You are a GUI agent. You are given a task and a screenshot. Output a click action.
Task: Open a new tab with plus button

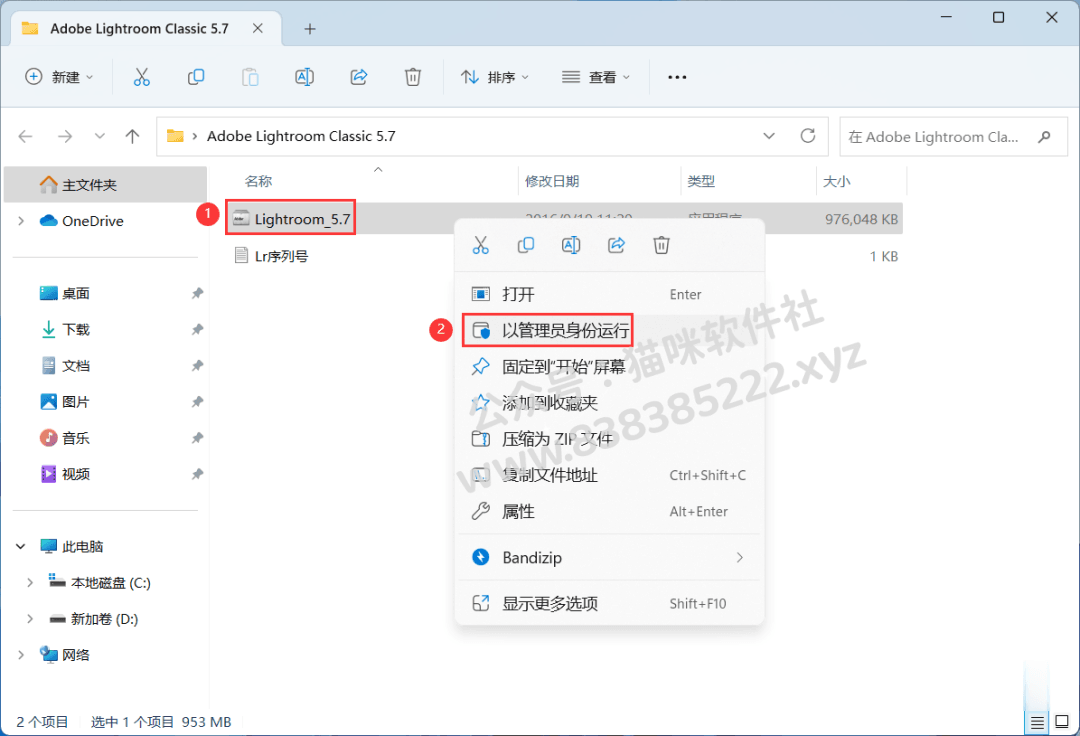tap(310, 29)
